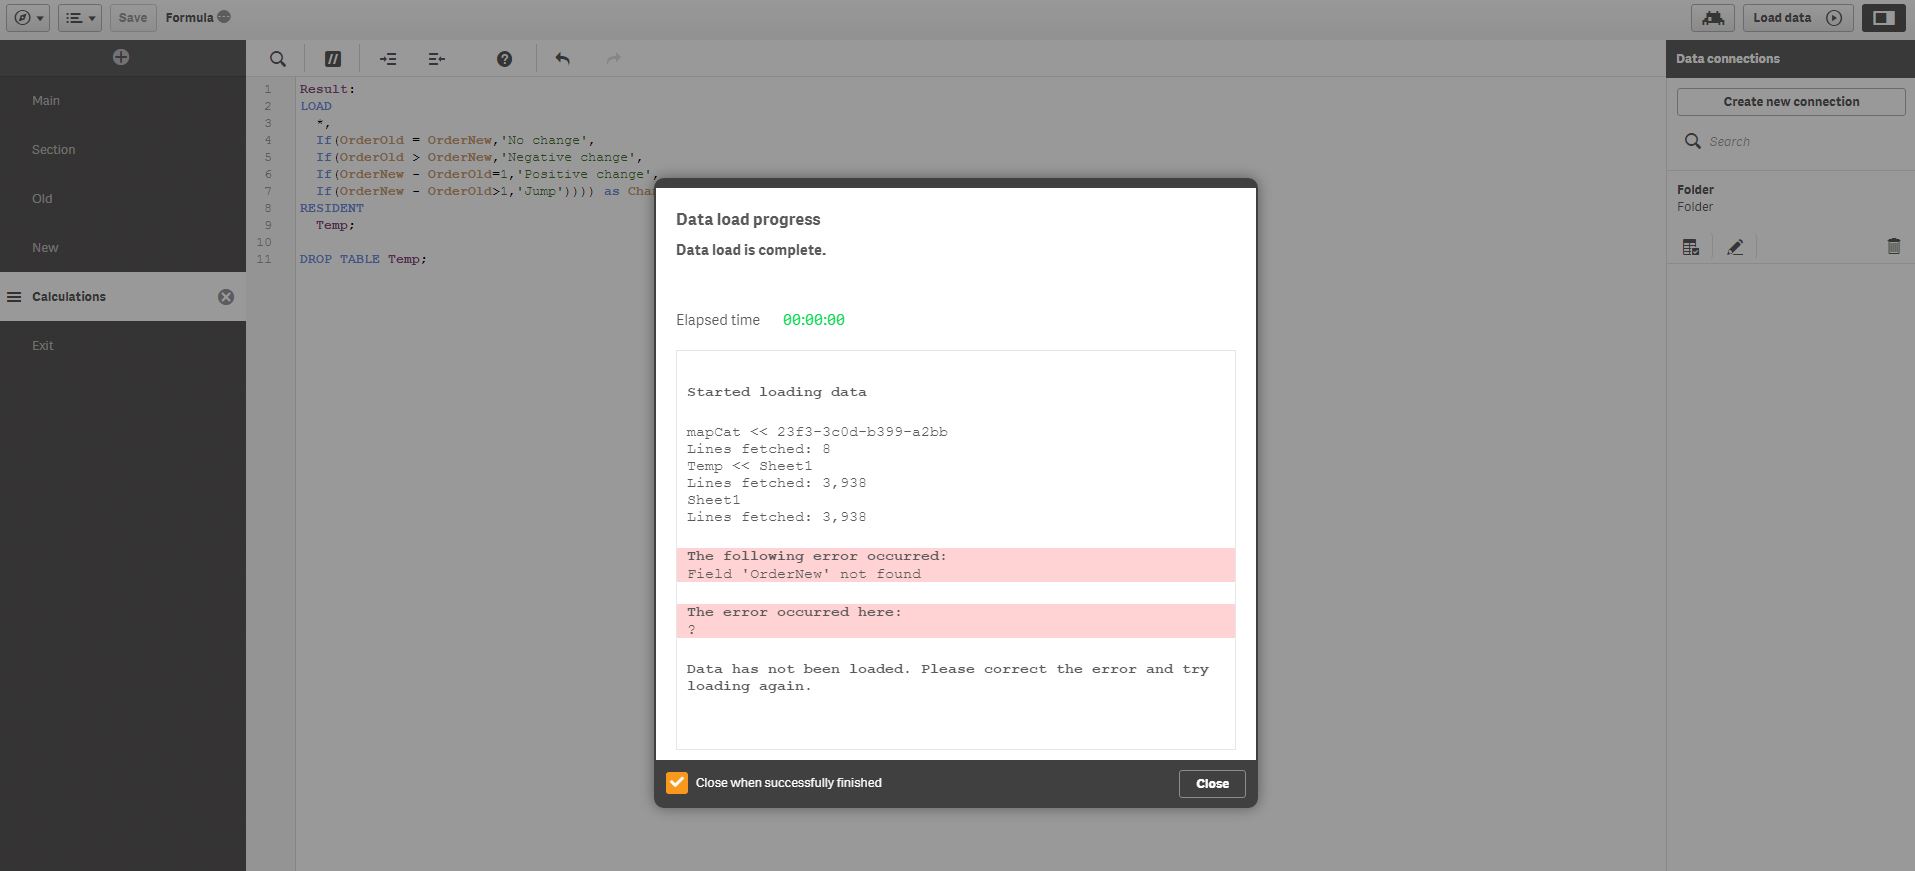The width and height of the screenshot is (1915, 871).
Task: Click the search magnifier in Data connections
Action: 1692,141
